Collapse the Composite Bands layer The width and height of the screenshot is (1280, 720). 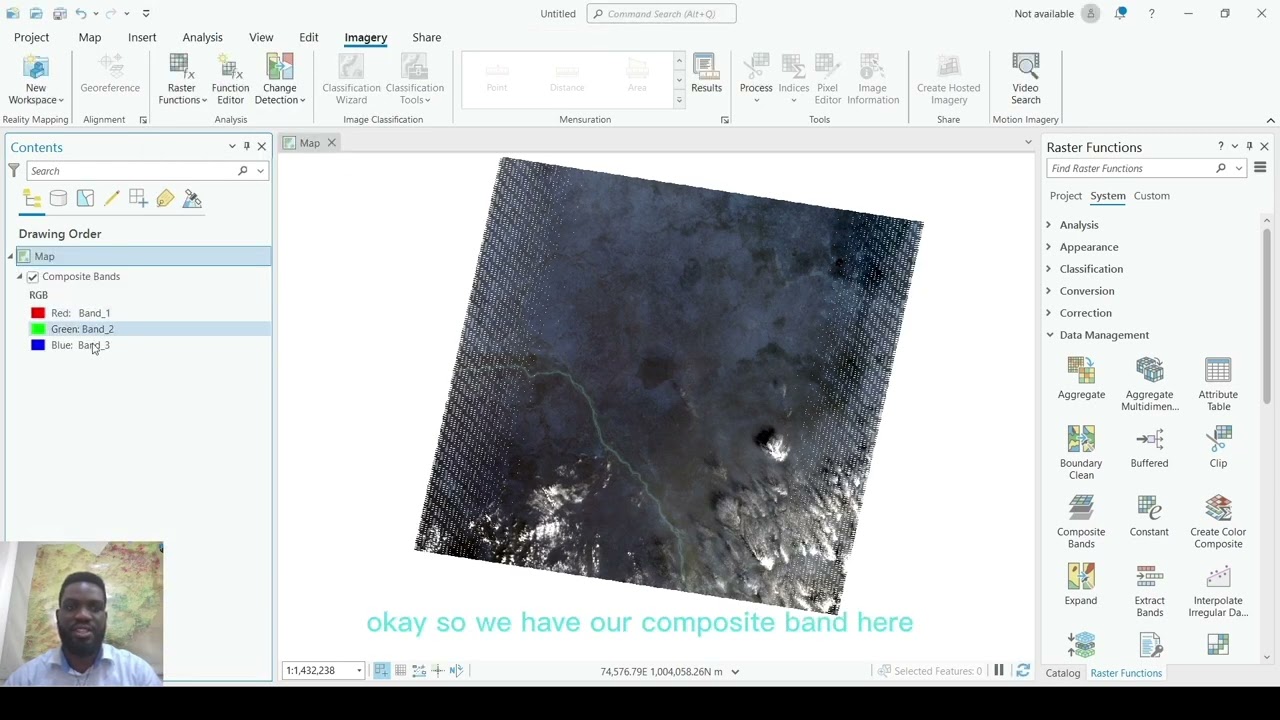(x=19, y=276)
